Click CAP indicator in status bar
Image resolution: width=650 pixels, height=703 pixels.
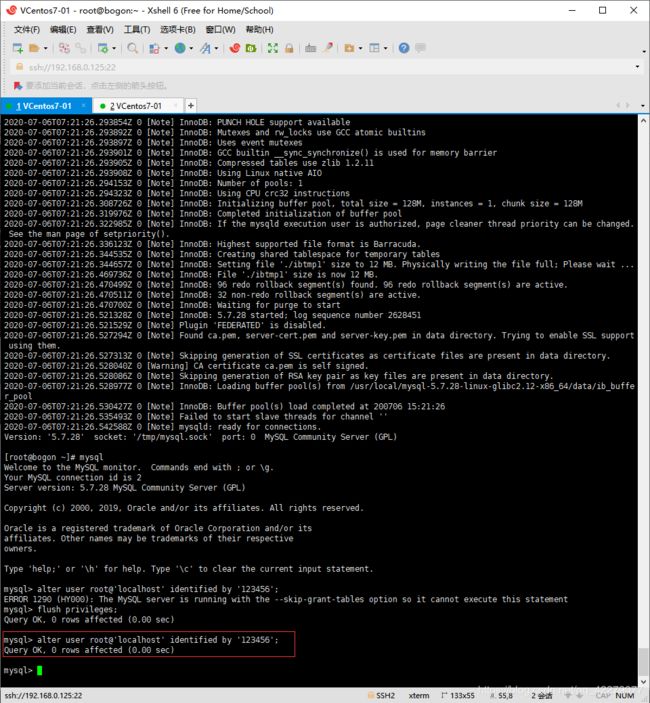603,696
